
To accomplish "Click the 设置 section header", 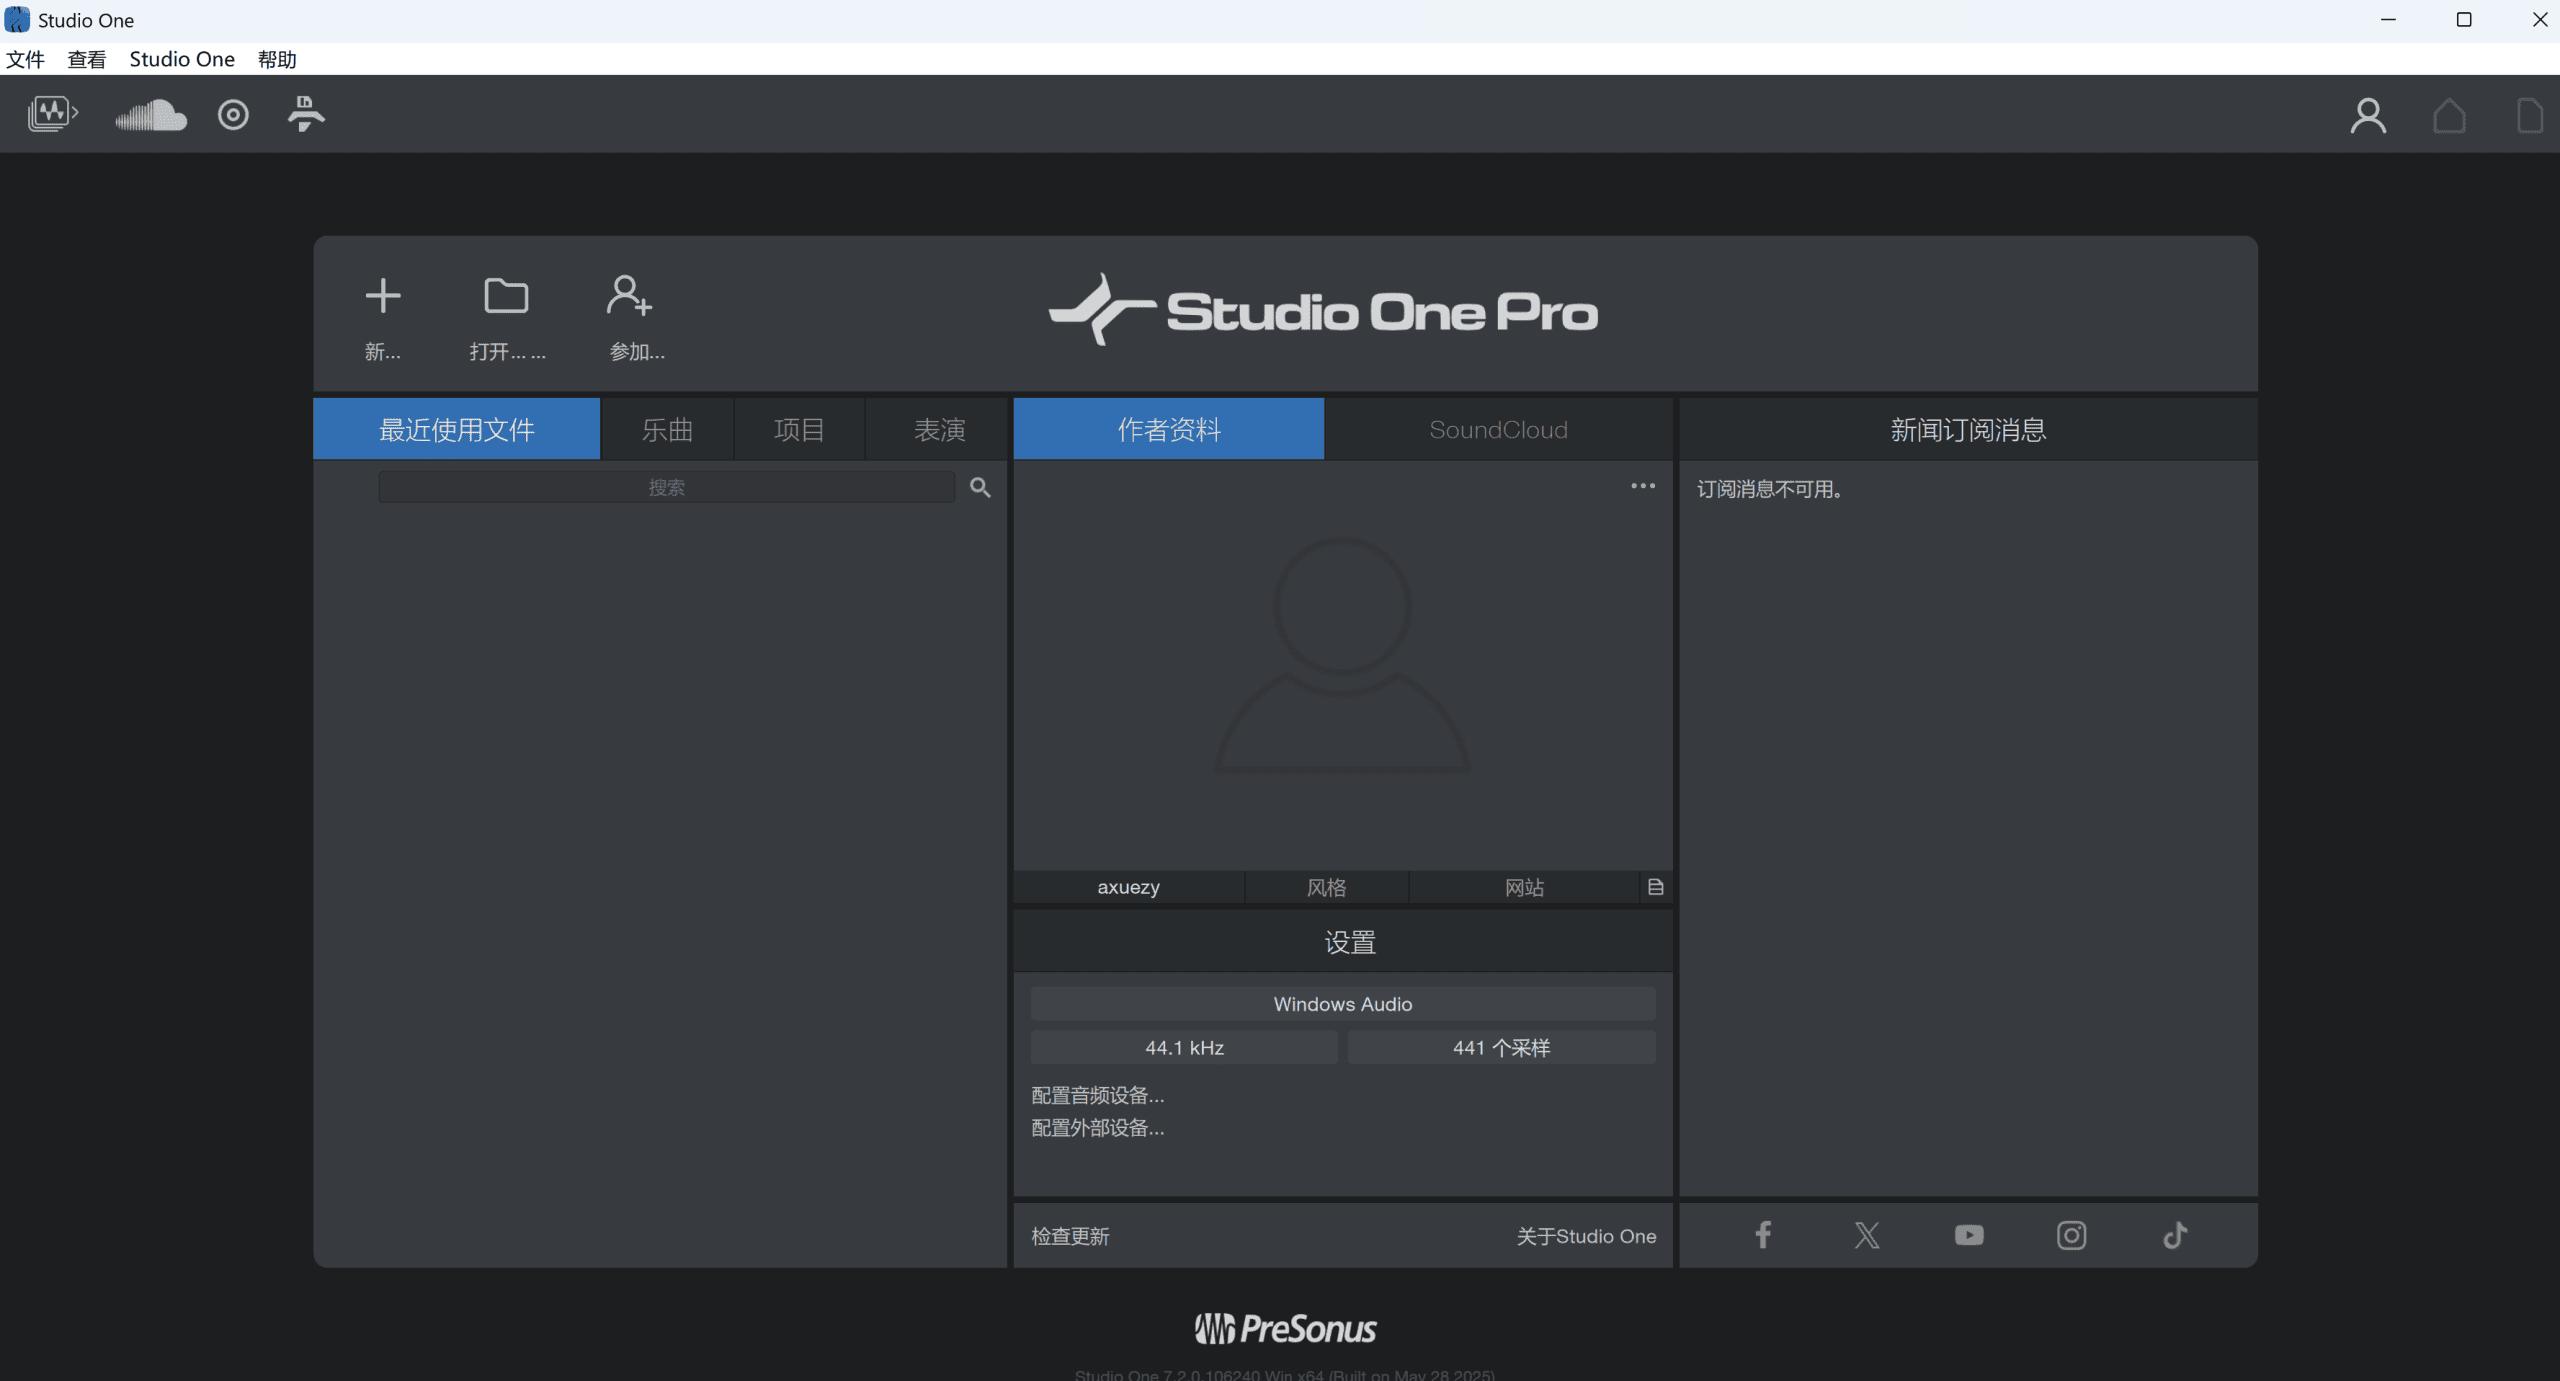I will (x=1343, y=941).
